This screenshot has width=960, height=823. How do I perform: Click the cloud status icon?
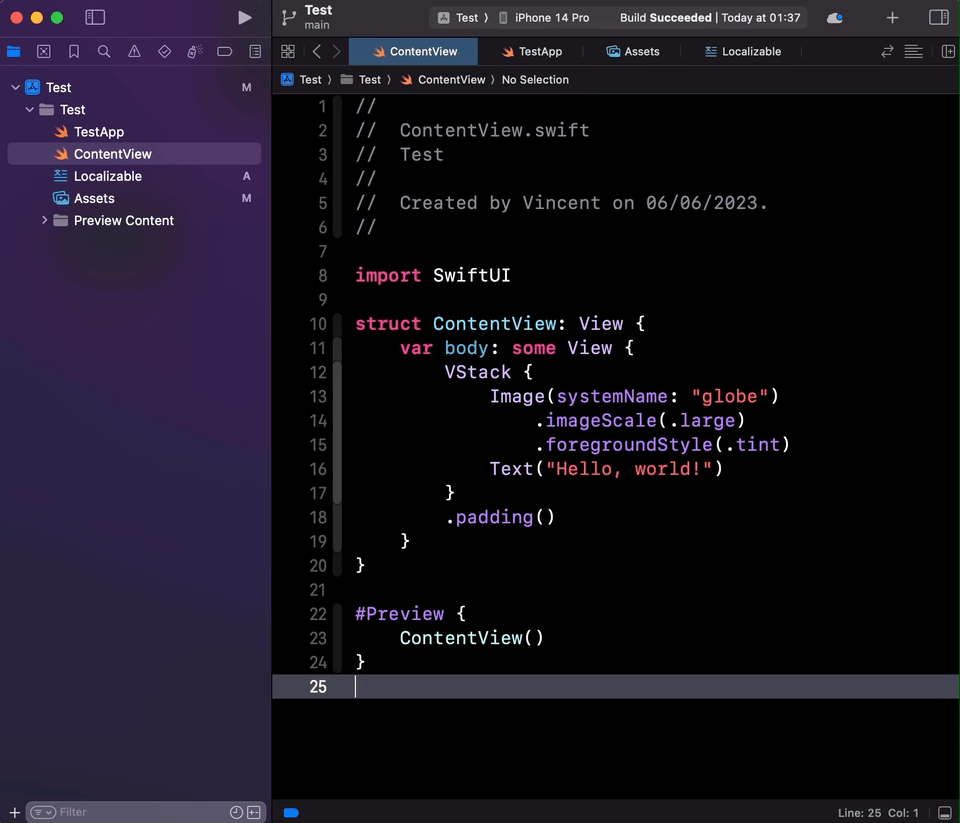[x=834, y=18]
